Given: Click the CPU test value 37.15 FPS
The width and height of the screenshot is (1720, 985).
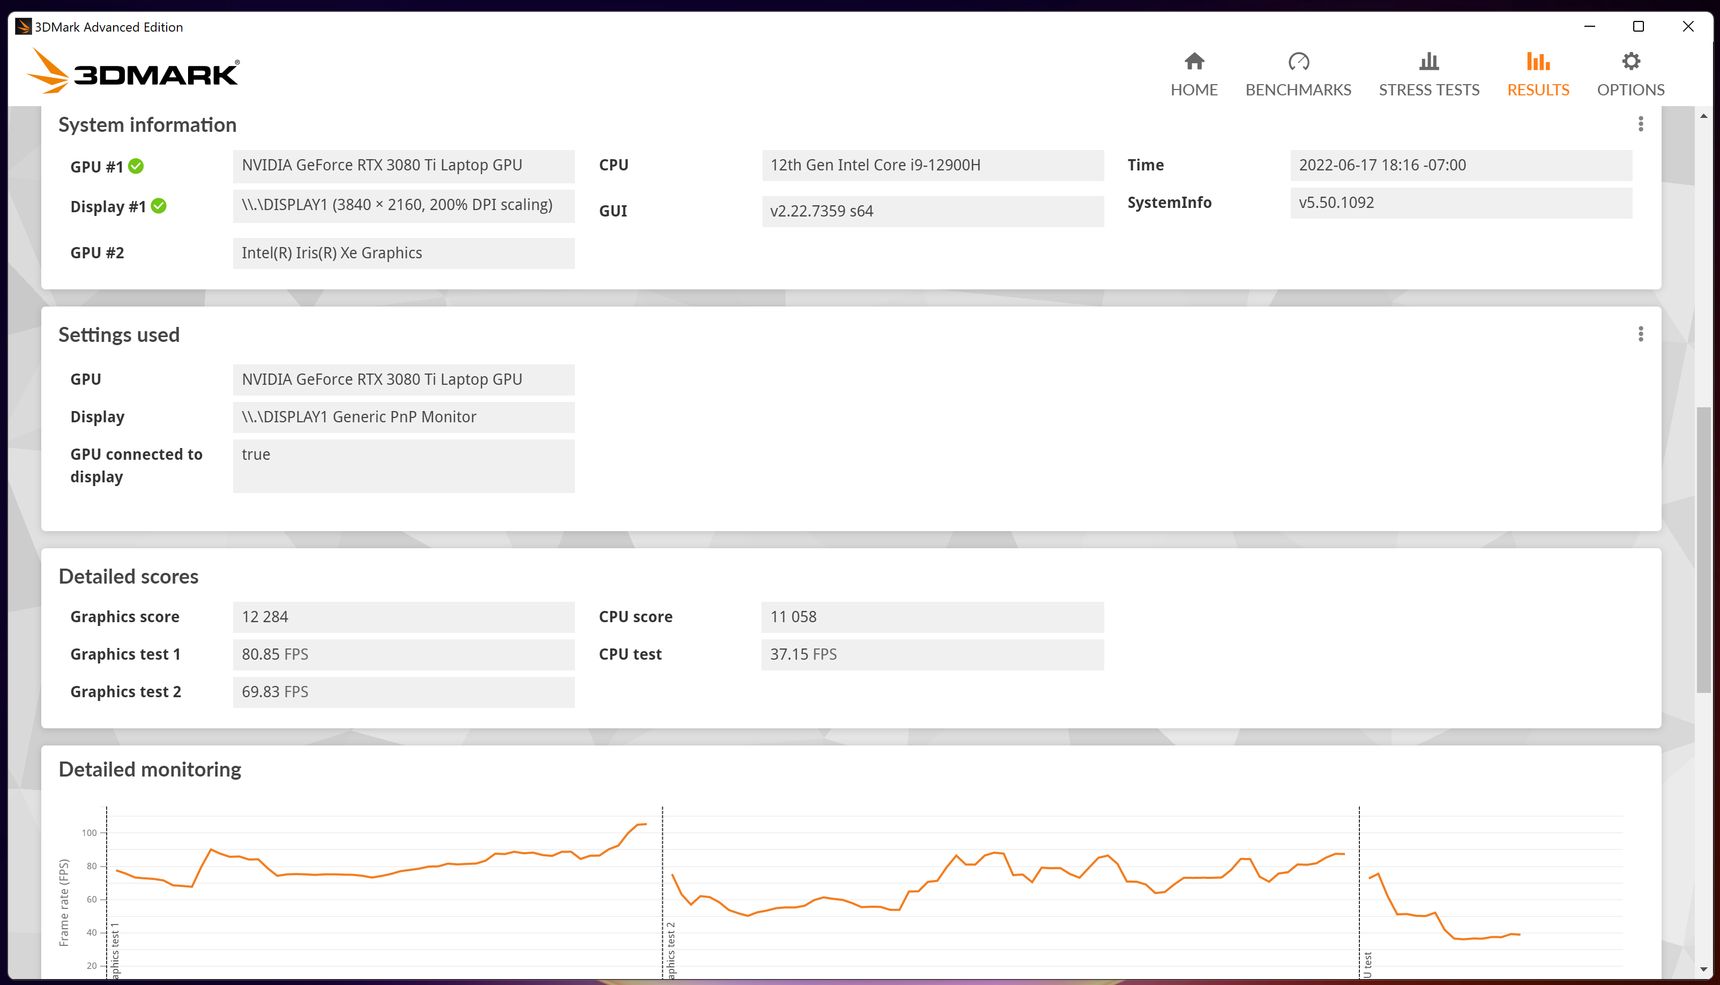Looking at the screenshot, I should (x=933, y=654).
